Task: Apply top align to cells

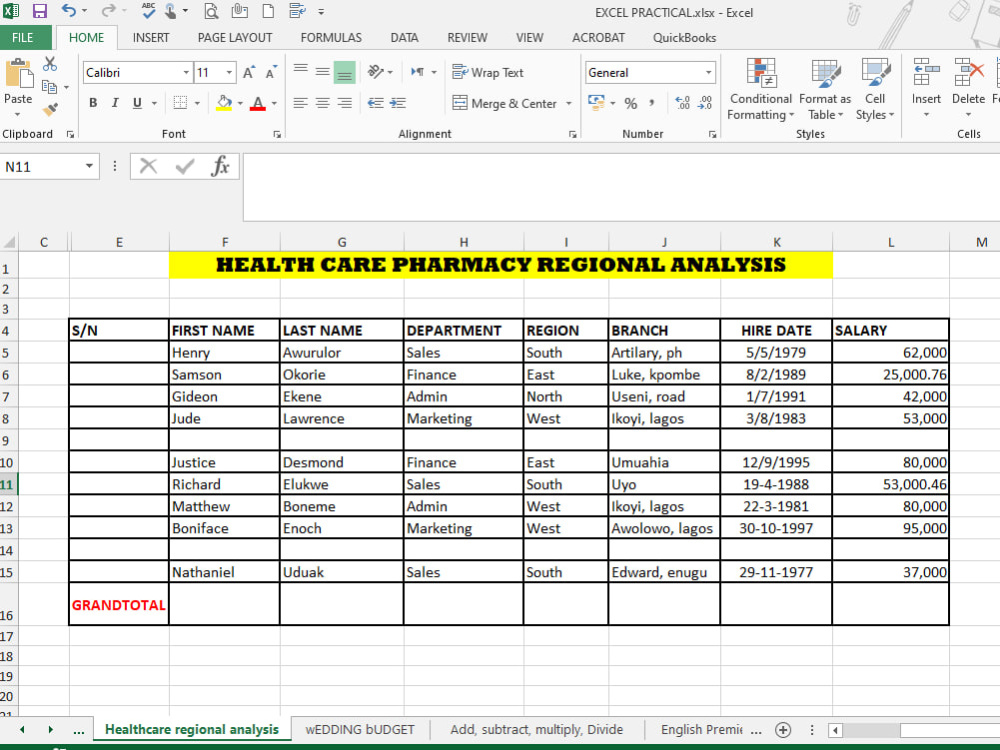Action: point(300,71)
